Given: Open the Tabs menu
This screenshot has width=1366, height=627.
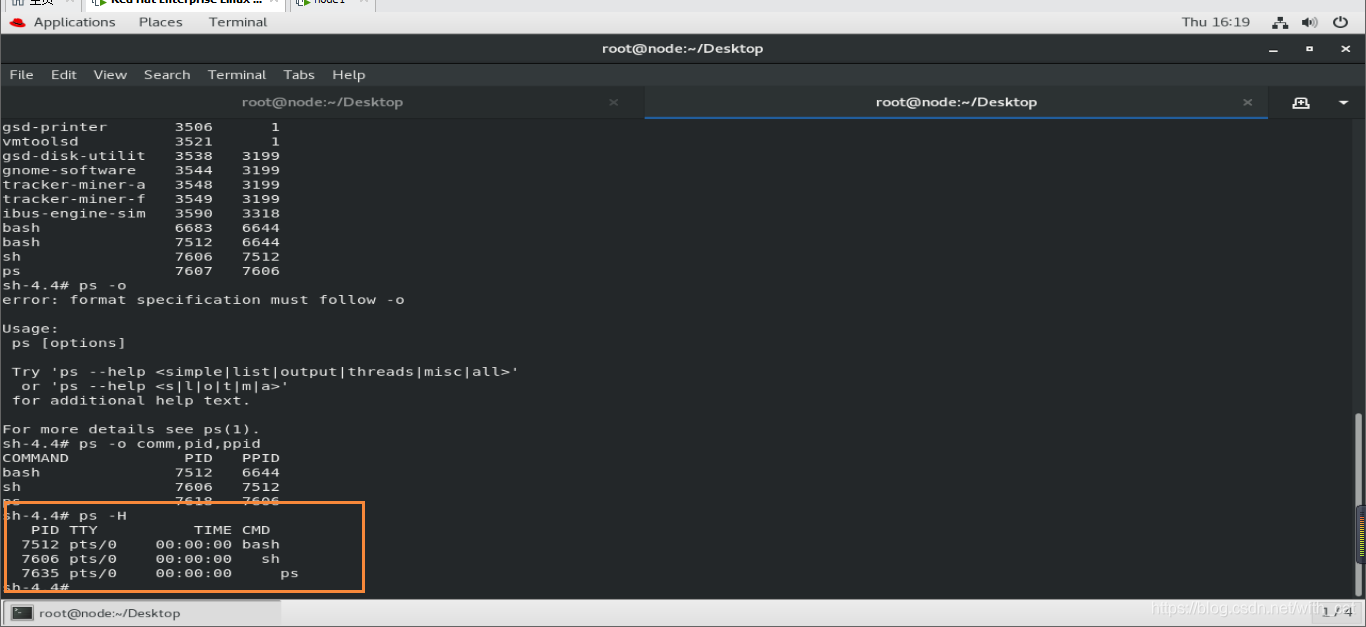Looking at the screenshot, I should (299, 75).
